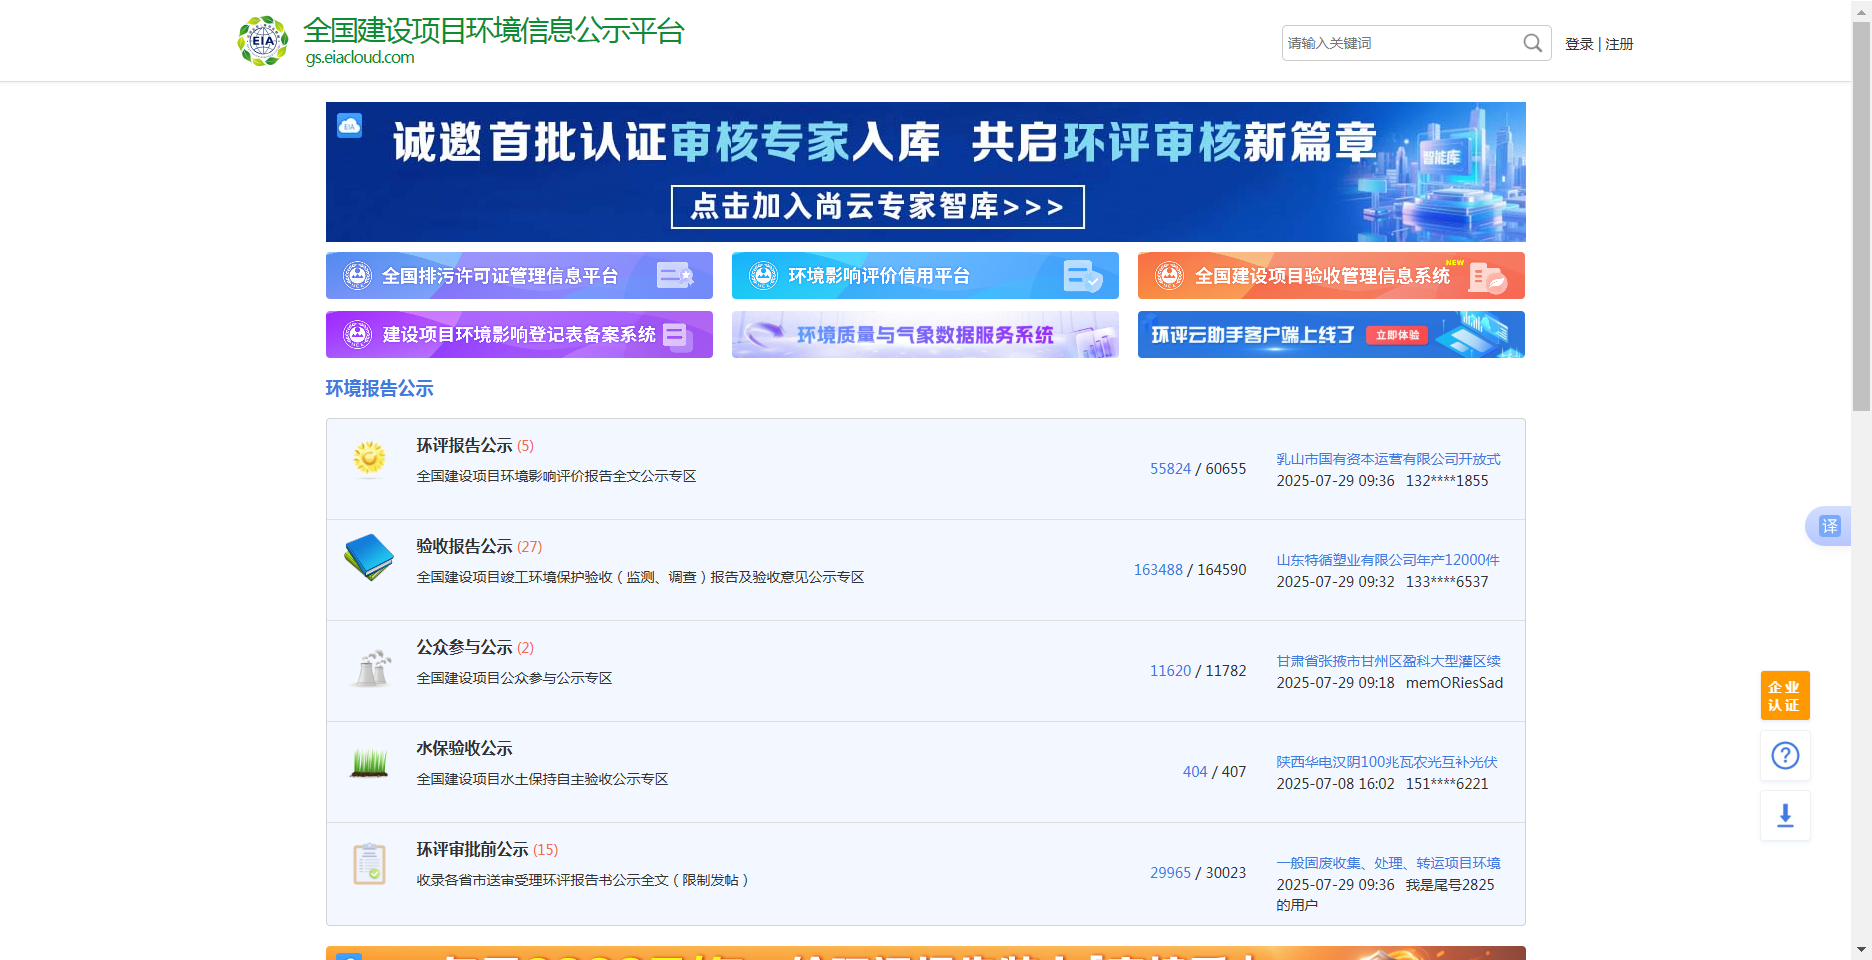Viewport: 1872px width, 960px height.
Task: Click the grass icon beside 水保验收公示
Action: click(370, 763)
